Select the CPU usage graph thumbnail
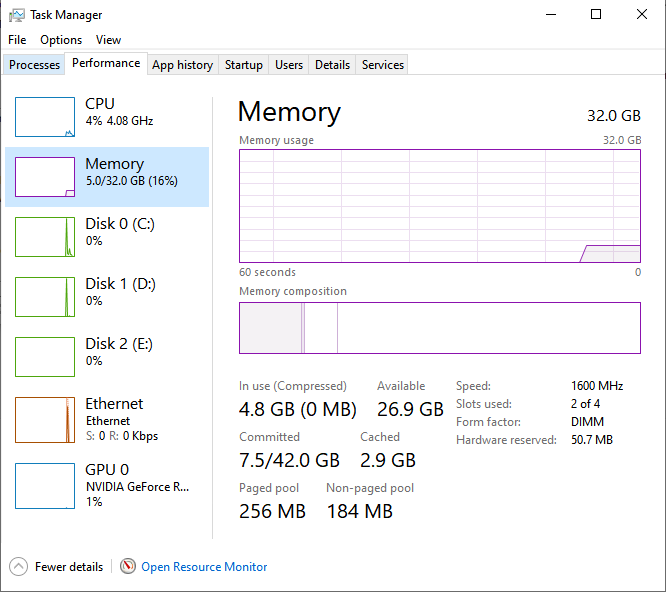Screen dimensions: 666x592 point(45,117)
